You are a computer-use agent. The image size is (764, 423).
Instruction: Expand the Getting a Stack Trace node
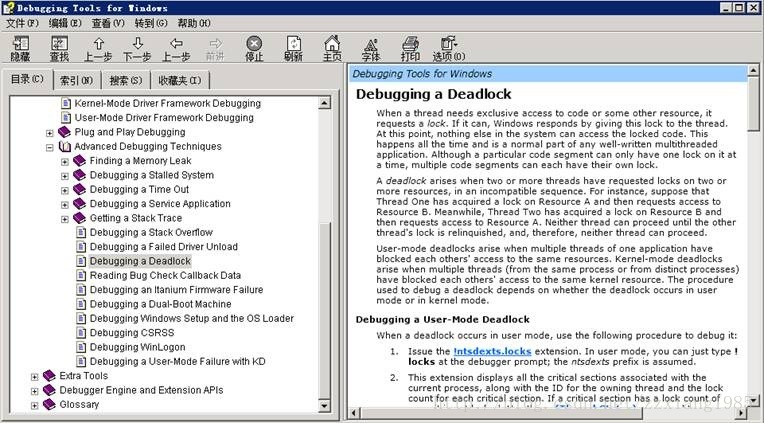[x=65, y=219]
